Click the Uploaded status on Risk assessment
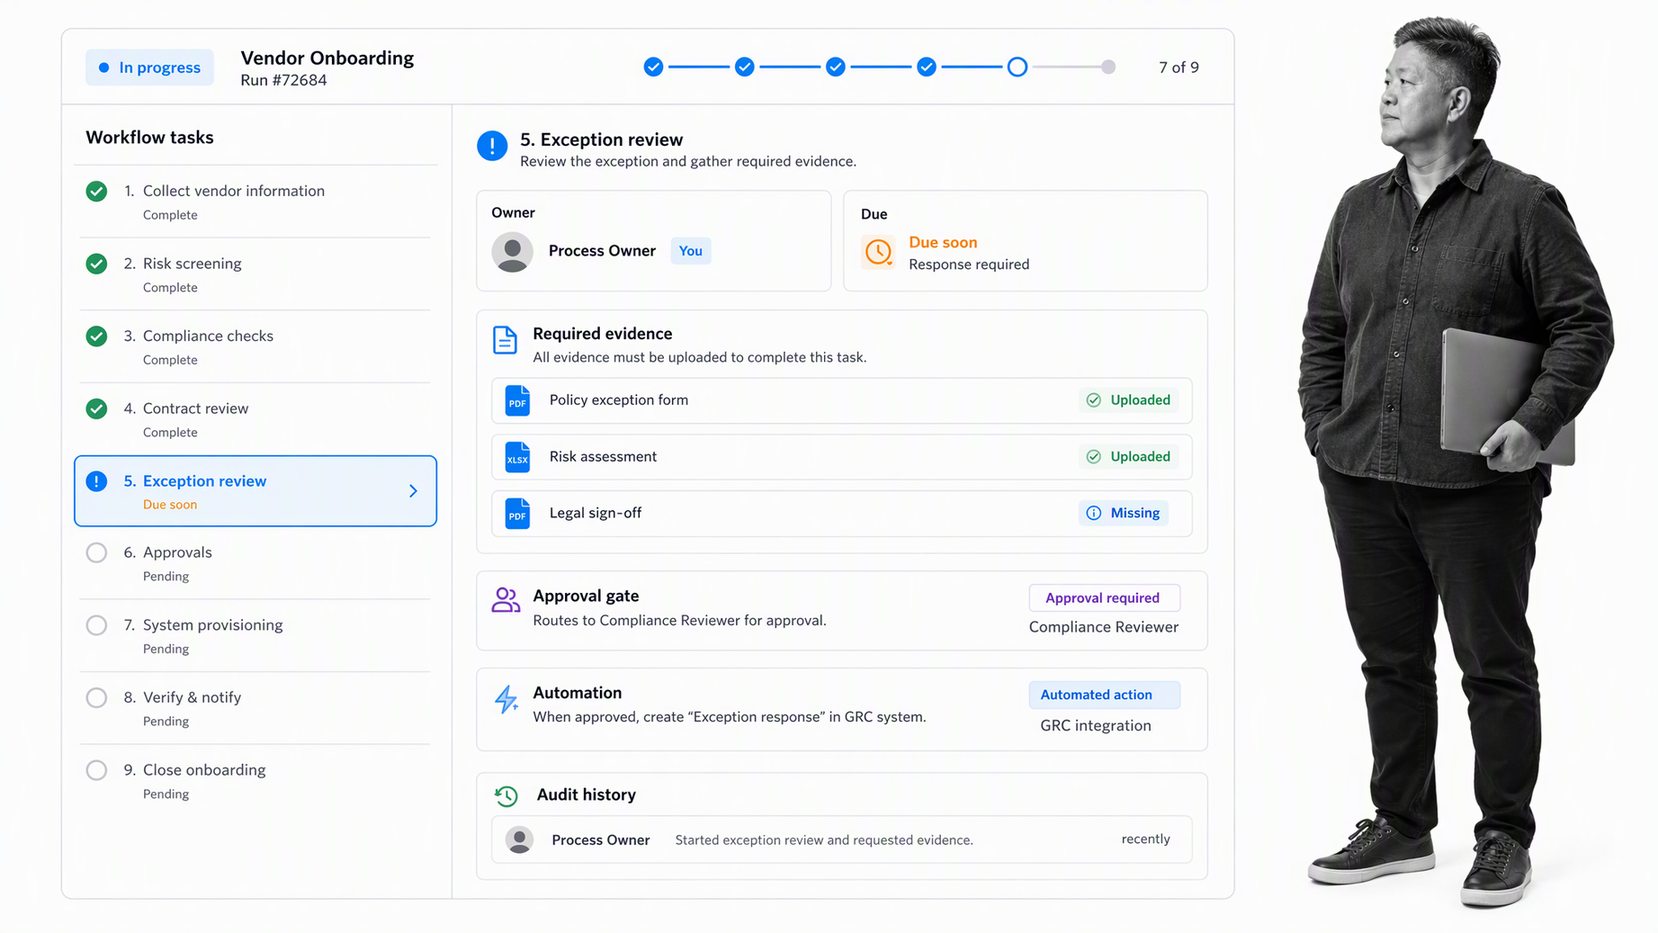 click(1129, 457)
